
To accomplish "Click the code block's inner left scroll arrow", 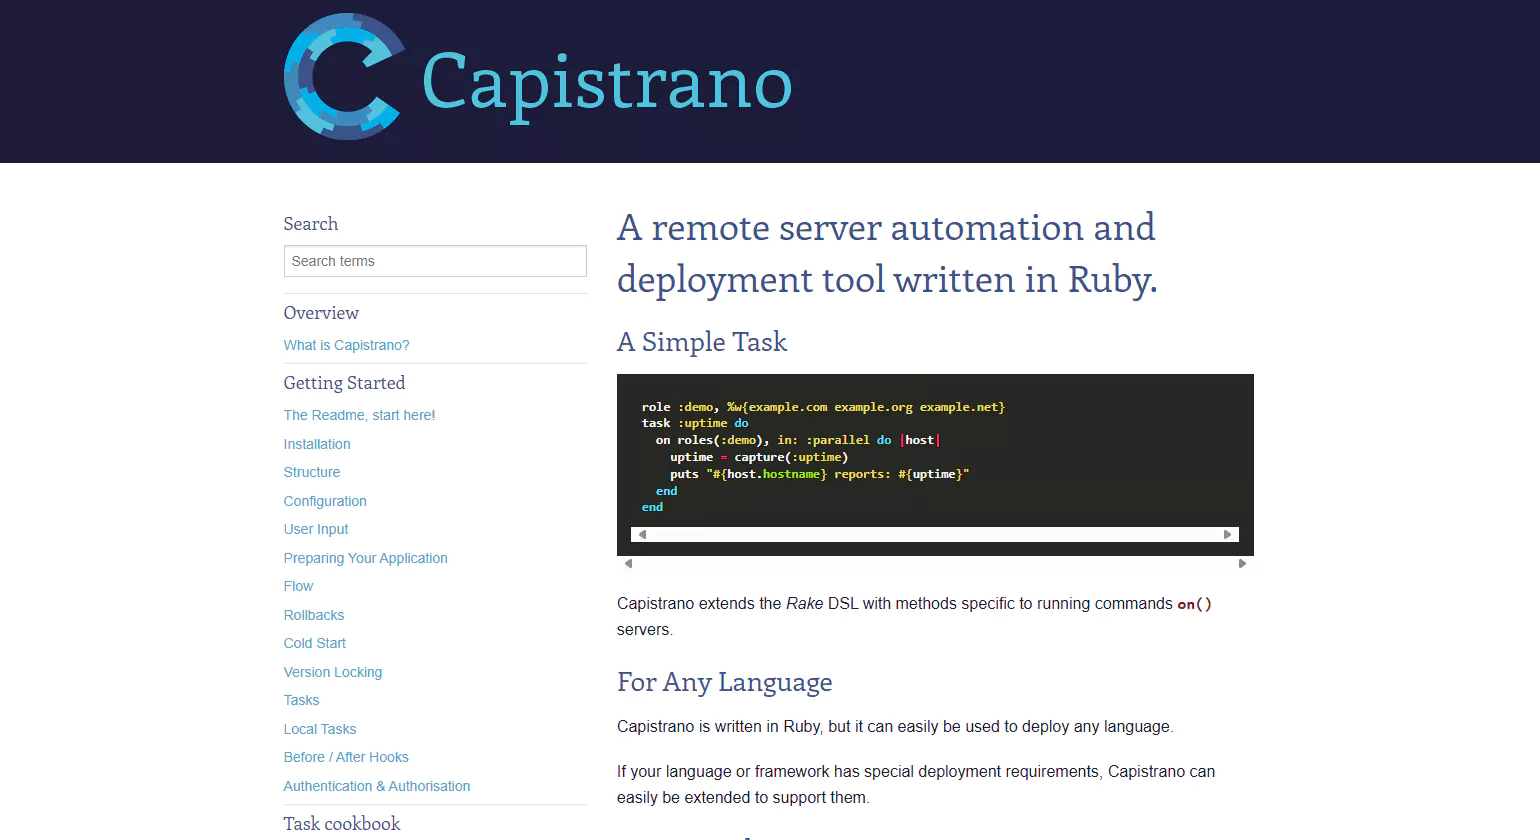I will point(642,535).
